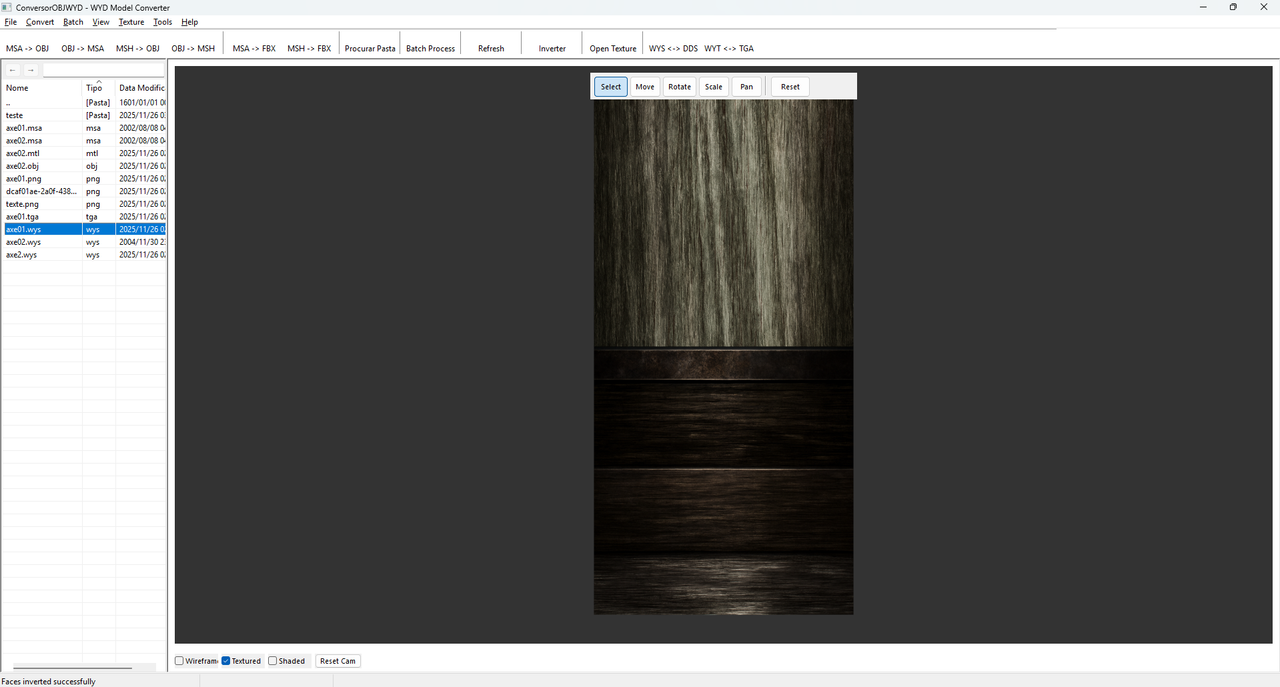The image size is (1280, 687).
Task: Open the Texture menu
Action: [131, 22]
